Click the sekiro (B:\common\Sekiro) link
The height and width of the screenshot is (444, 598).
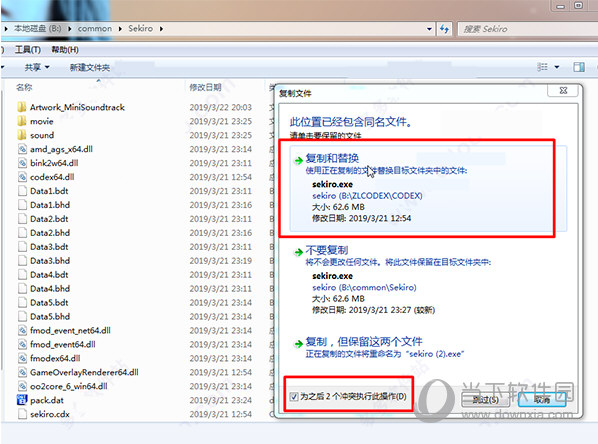point(364,287)
